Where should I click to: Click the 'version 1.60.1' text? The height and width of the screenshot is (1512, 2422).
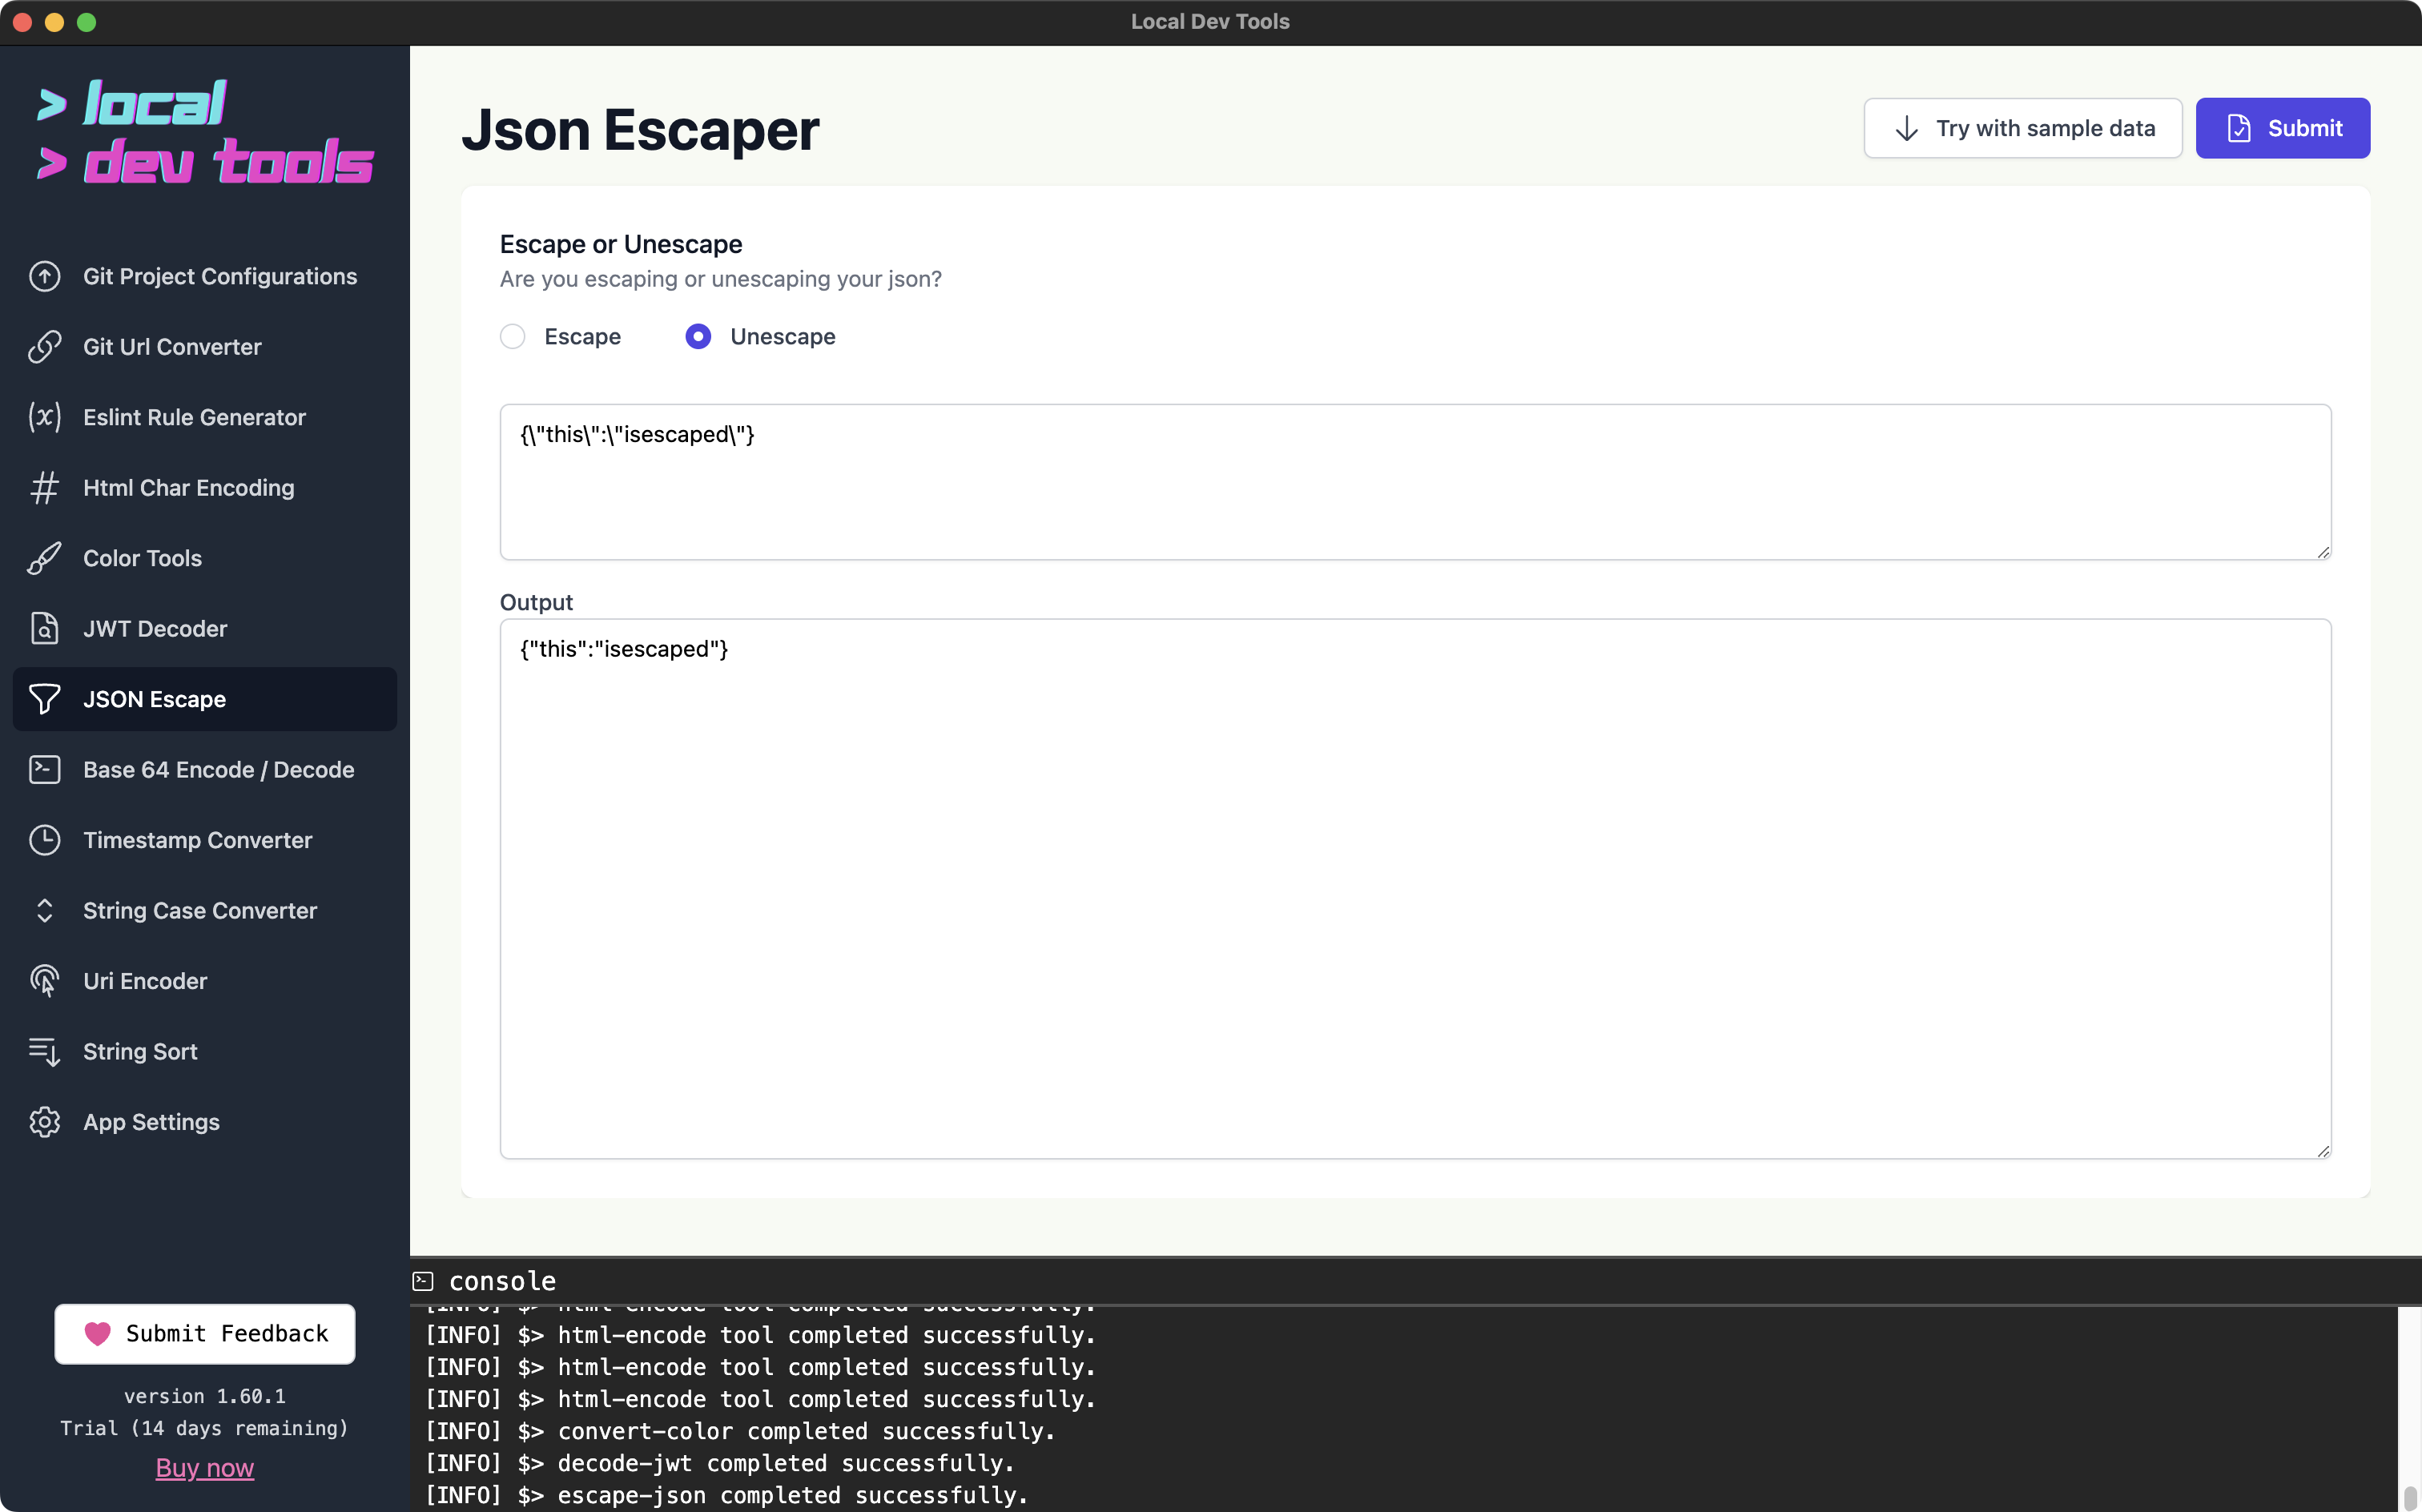[205, 1396]
